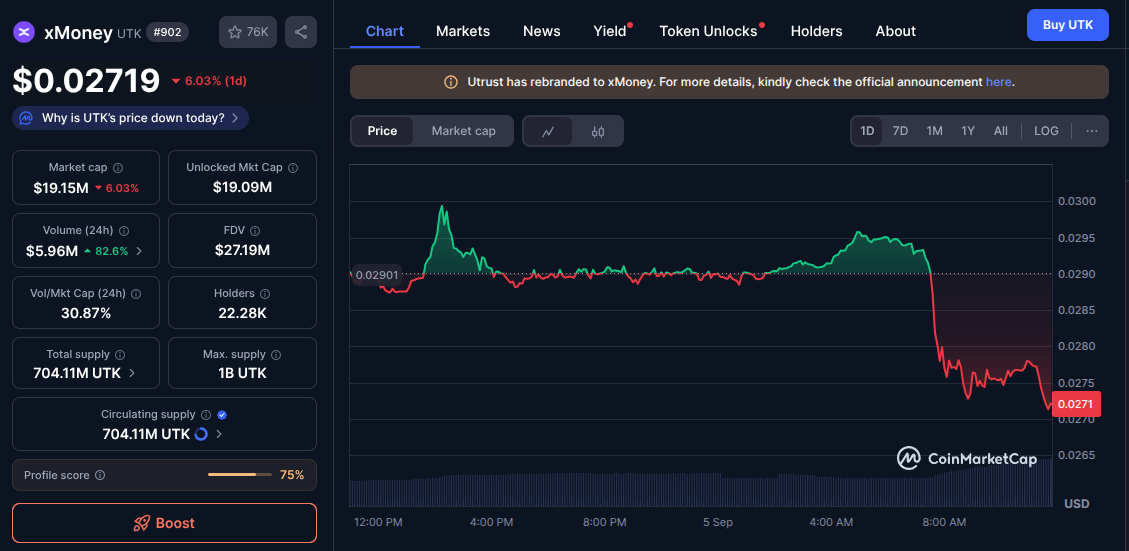Click the $19.09M unlocked market cap value
The image size is (1129, 551).
pos(243,187)
